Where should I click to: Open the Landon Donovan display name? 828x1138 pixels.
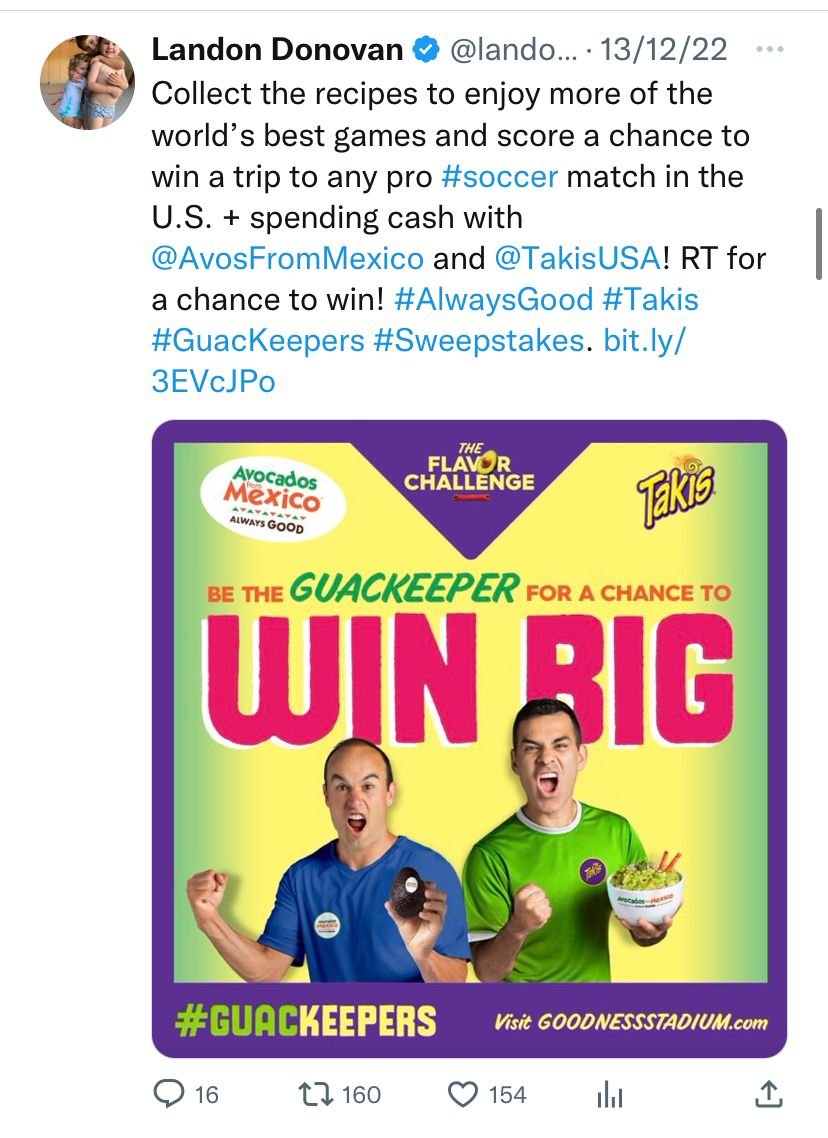(277, 49)
